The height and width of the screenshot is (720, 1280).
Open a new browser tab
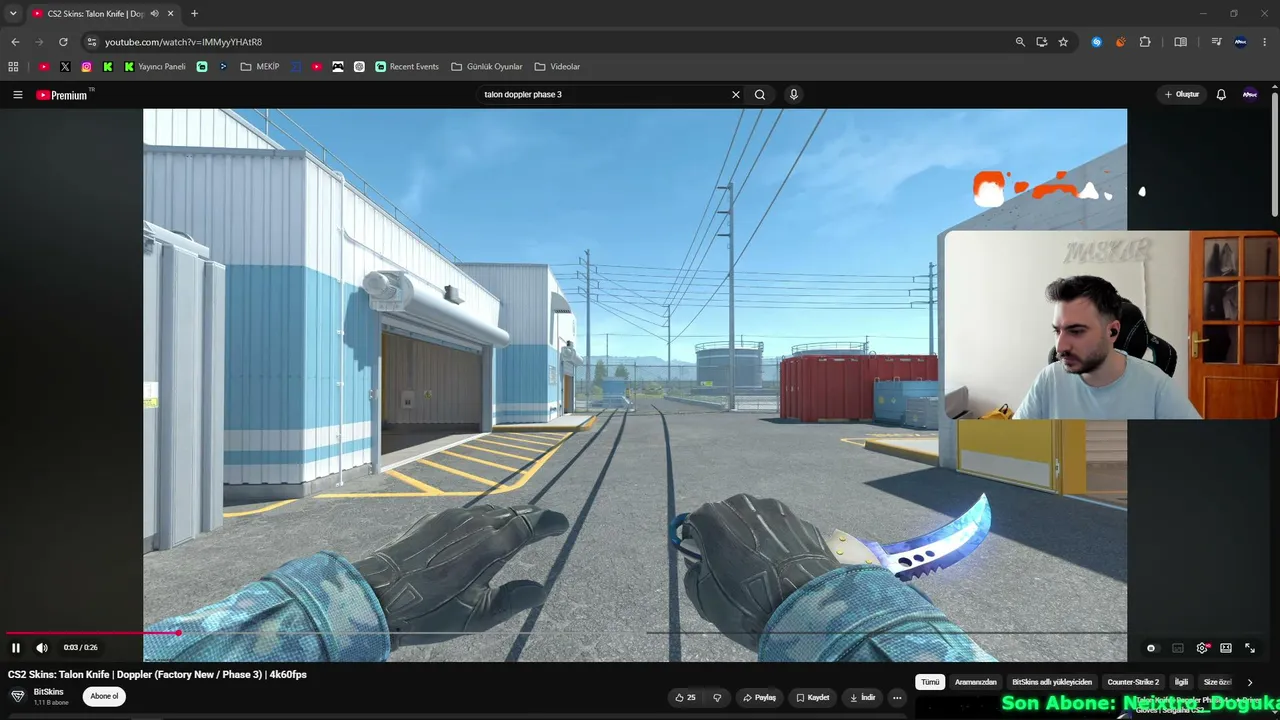pyautogui.click(x=194, y=14)
